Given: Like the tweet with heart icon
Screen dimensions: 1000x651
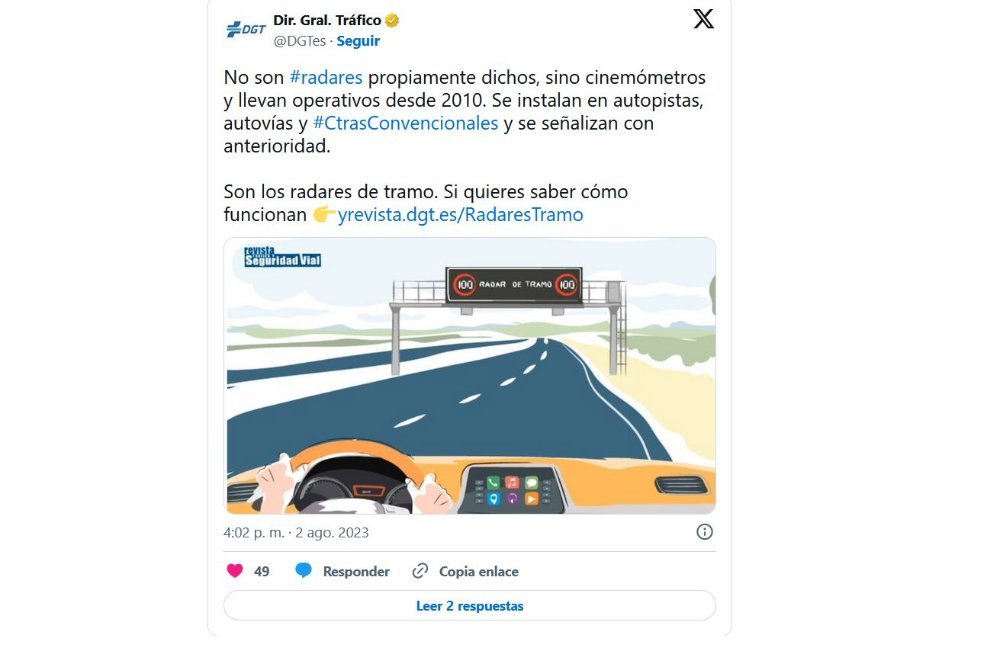Looking at the screenshot, I should (x=235, y=571).
